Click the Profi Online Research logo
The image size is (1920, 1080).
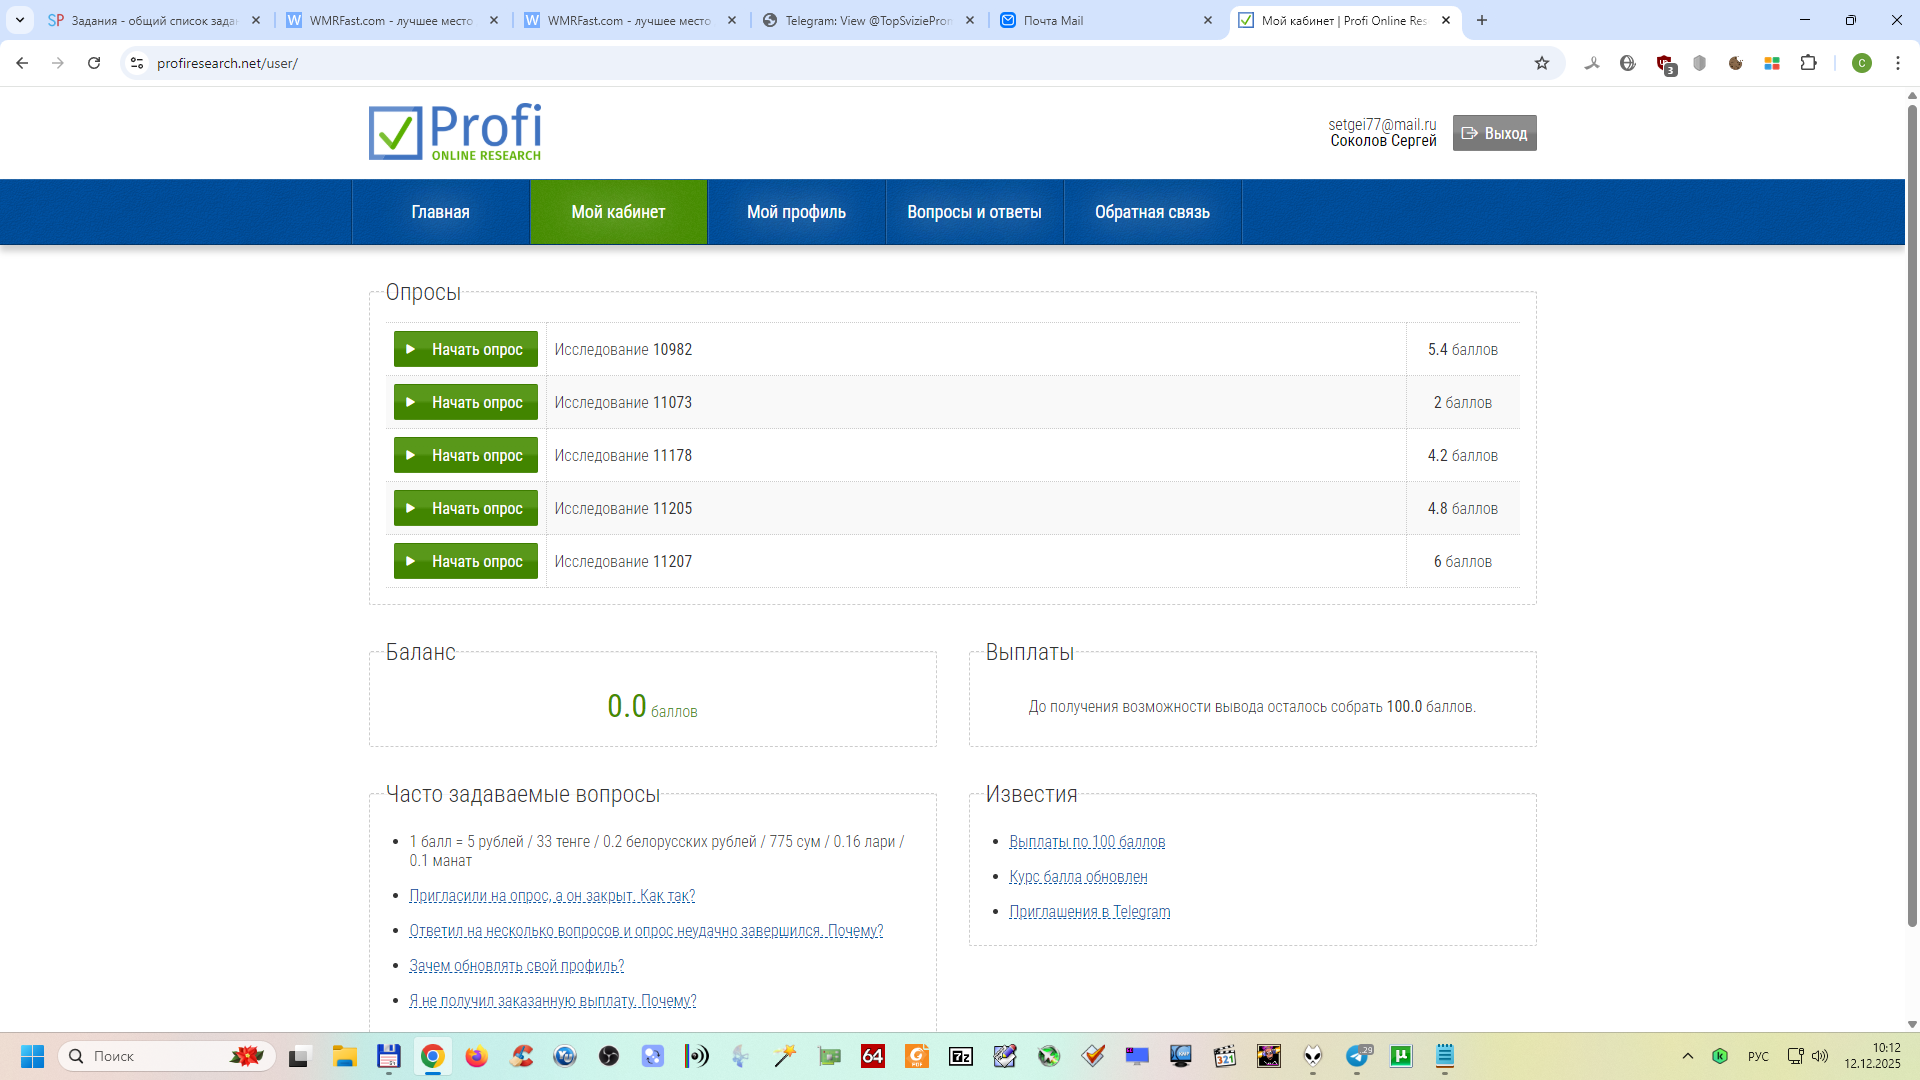[455, 132]
